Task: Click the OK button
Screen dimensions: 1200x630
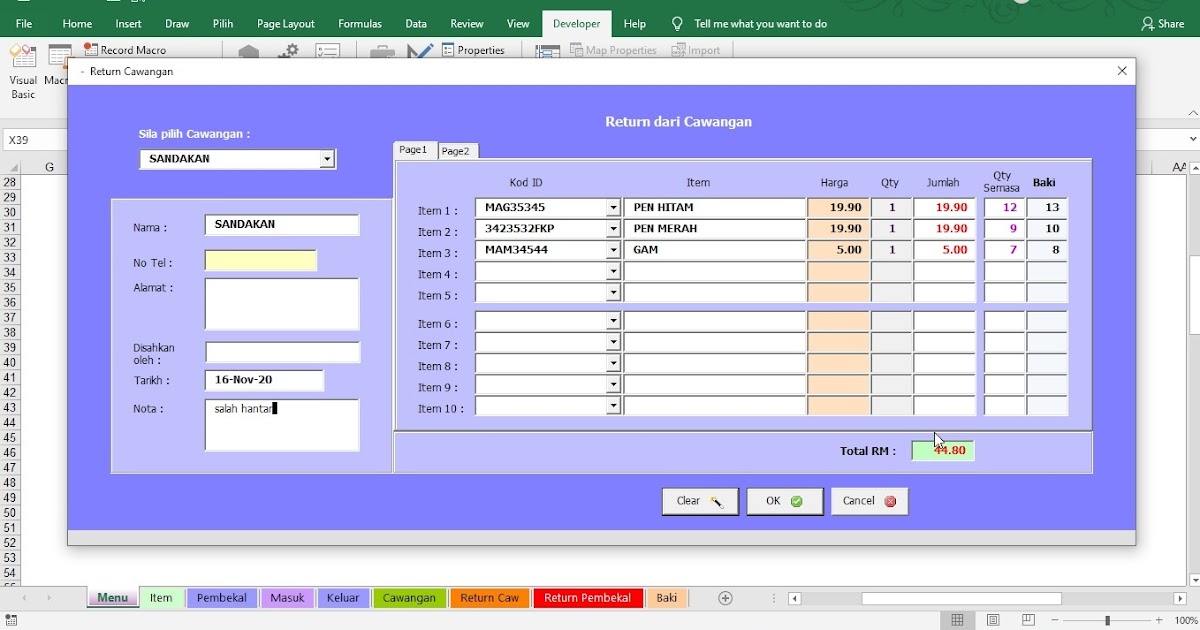Action: point(785,501)
